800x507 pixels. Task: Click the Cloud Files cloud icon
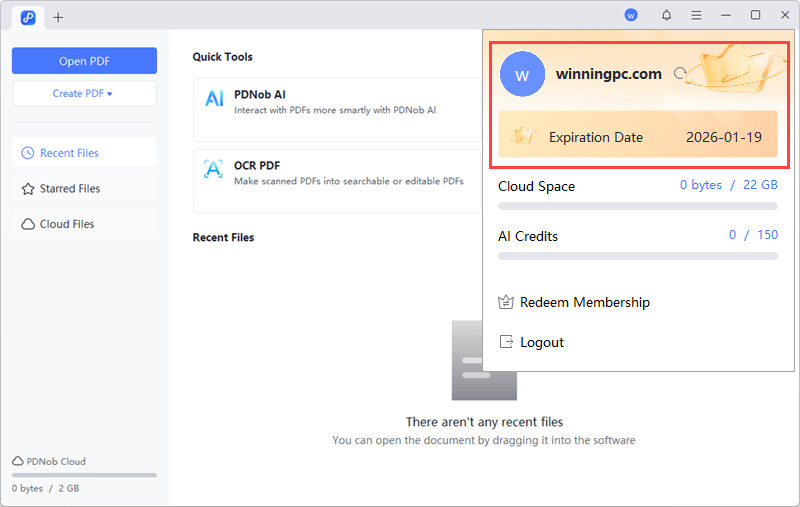28,224
